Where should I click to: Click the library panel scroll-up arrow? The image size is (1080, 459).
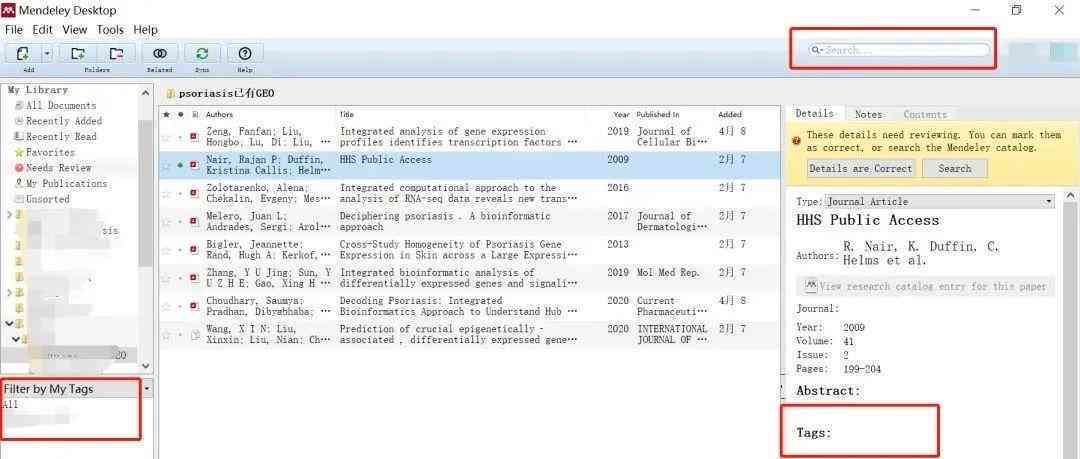click(145, 92)
